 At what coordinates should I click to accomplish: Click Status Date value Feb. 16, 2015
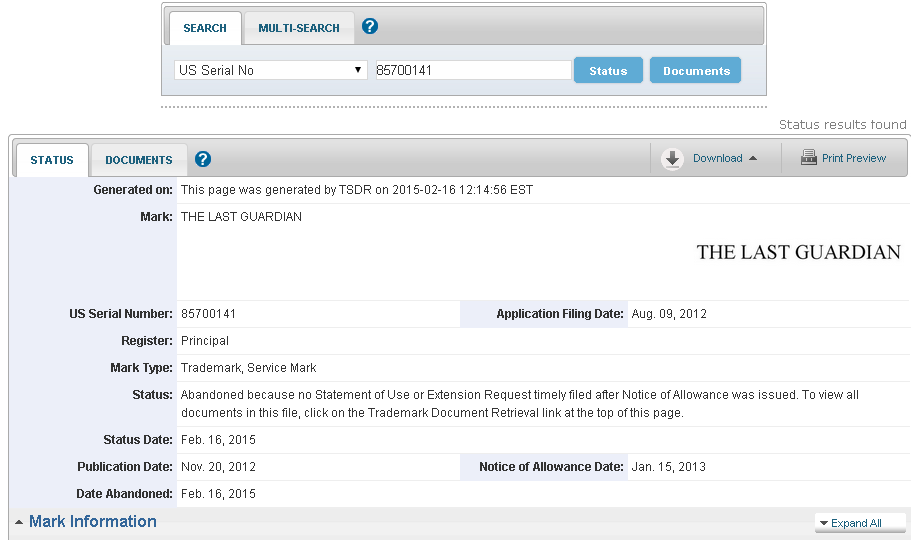[x=218, y=440]
